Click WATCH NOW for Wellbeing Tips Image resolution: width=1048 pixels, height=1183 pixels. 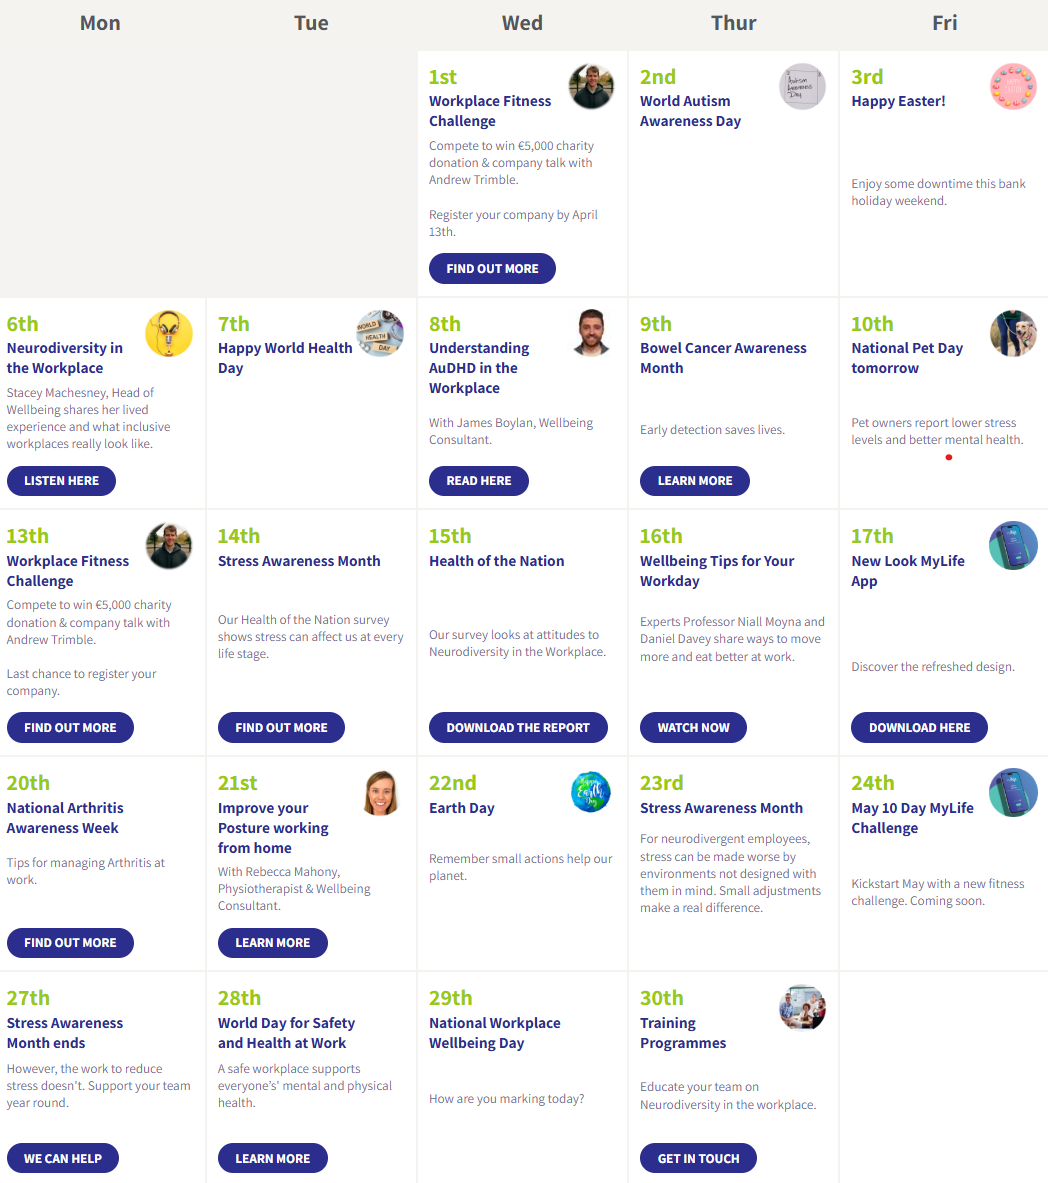coord(693,728)
